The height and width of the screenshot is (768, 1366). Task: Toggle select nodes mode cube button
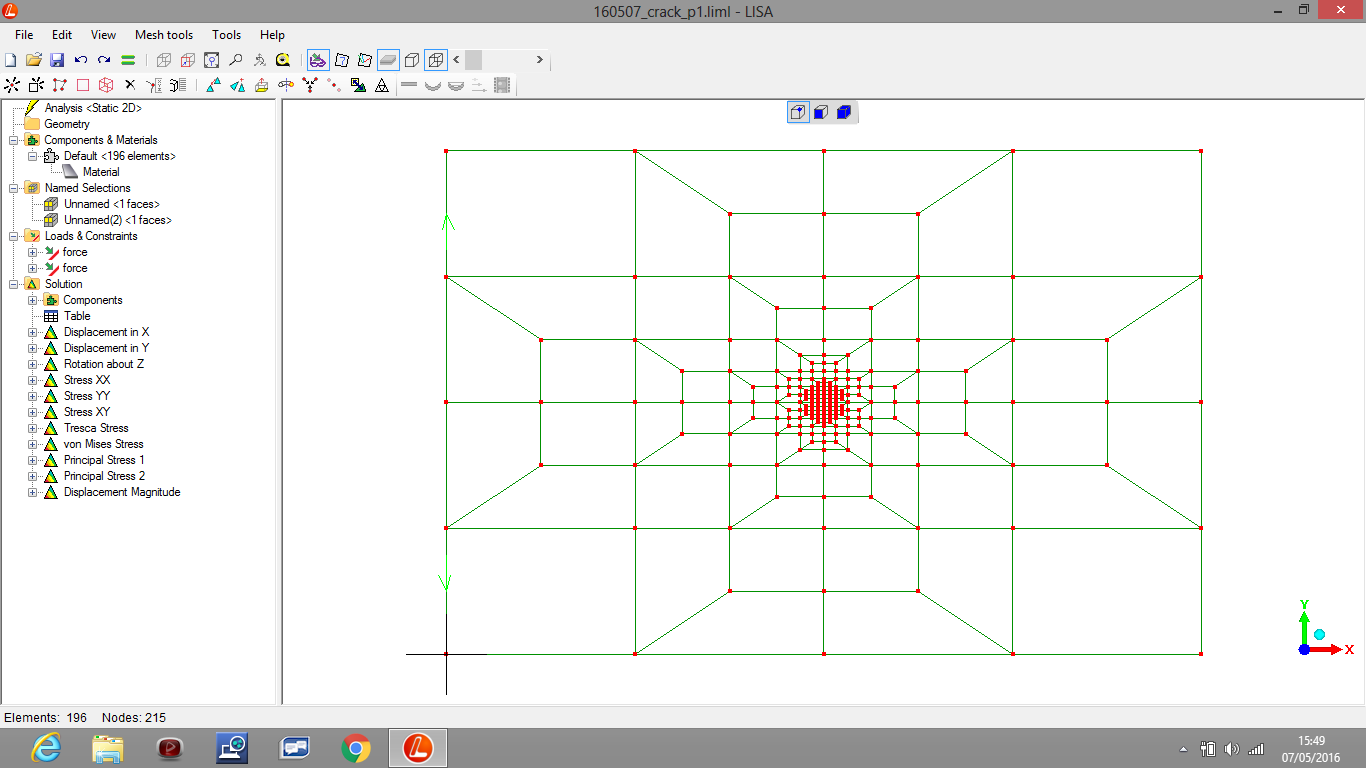point(798,112)
